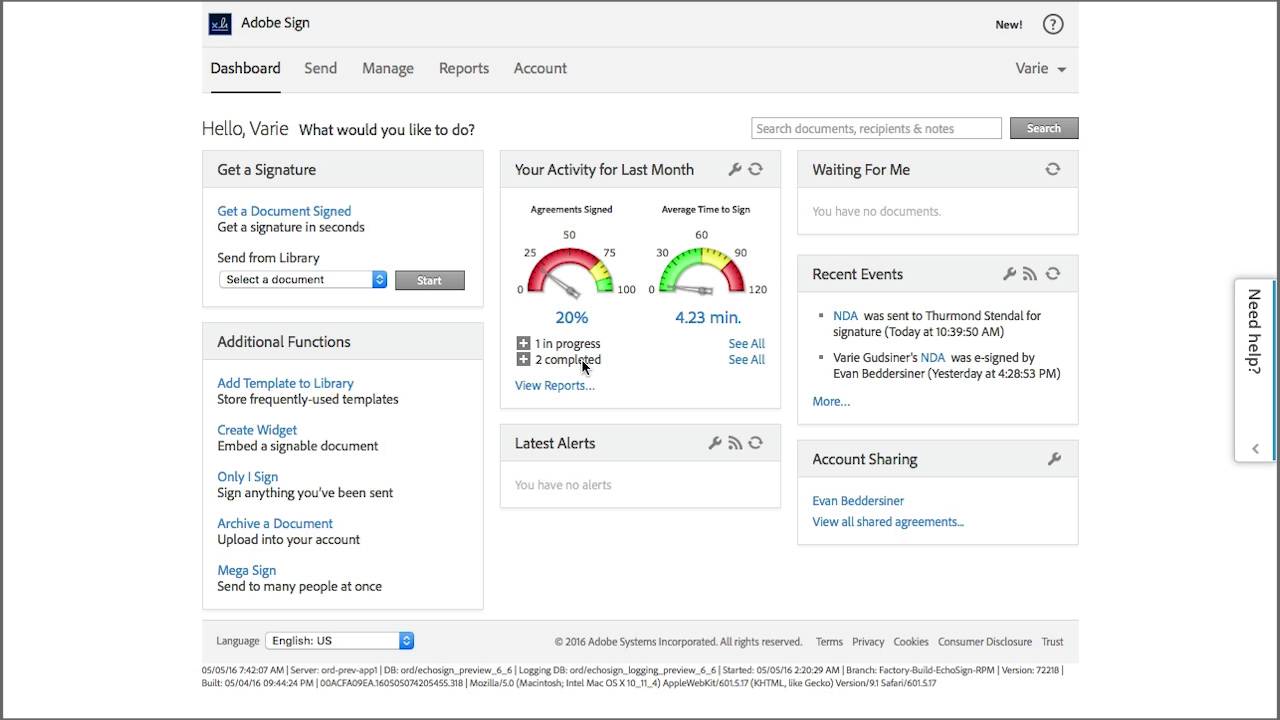Expand the 2 completed plus icon
The width and height of the screenshot is (1280, 720).
[x=523, y=359]
